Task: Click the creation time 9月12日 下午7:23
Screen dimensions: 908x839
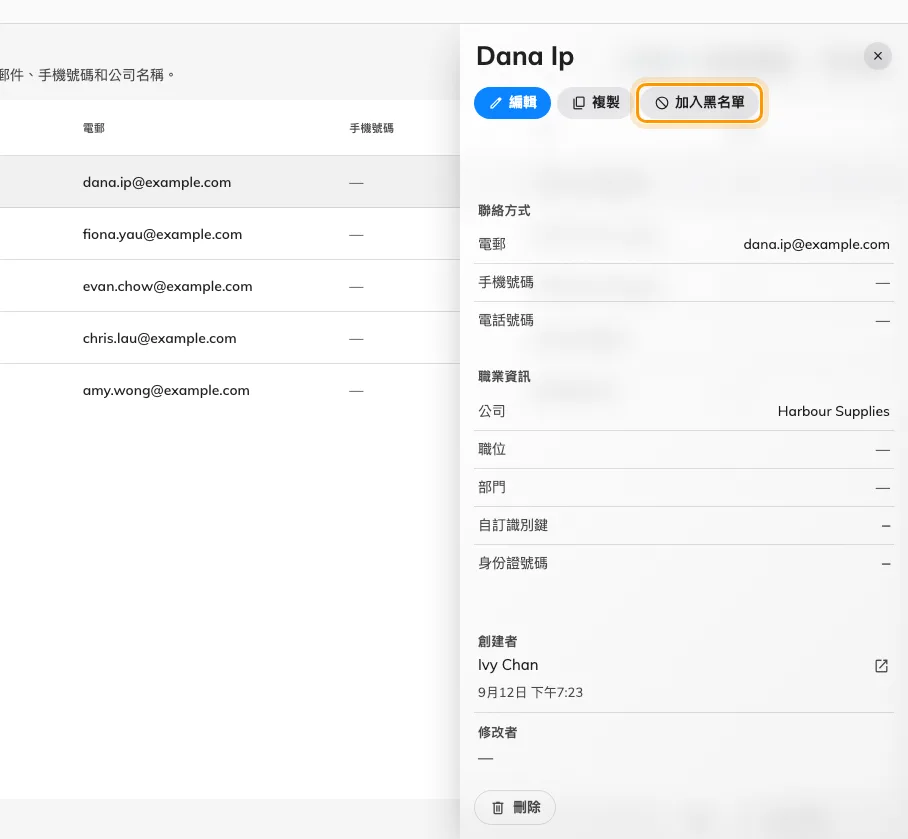Action: pos(530,693)
